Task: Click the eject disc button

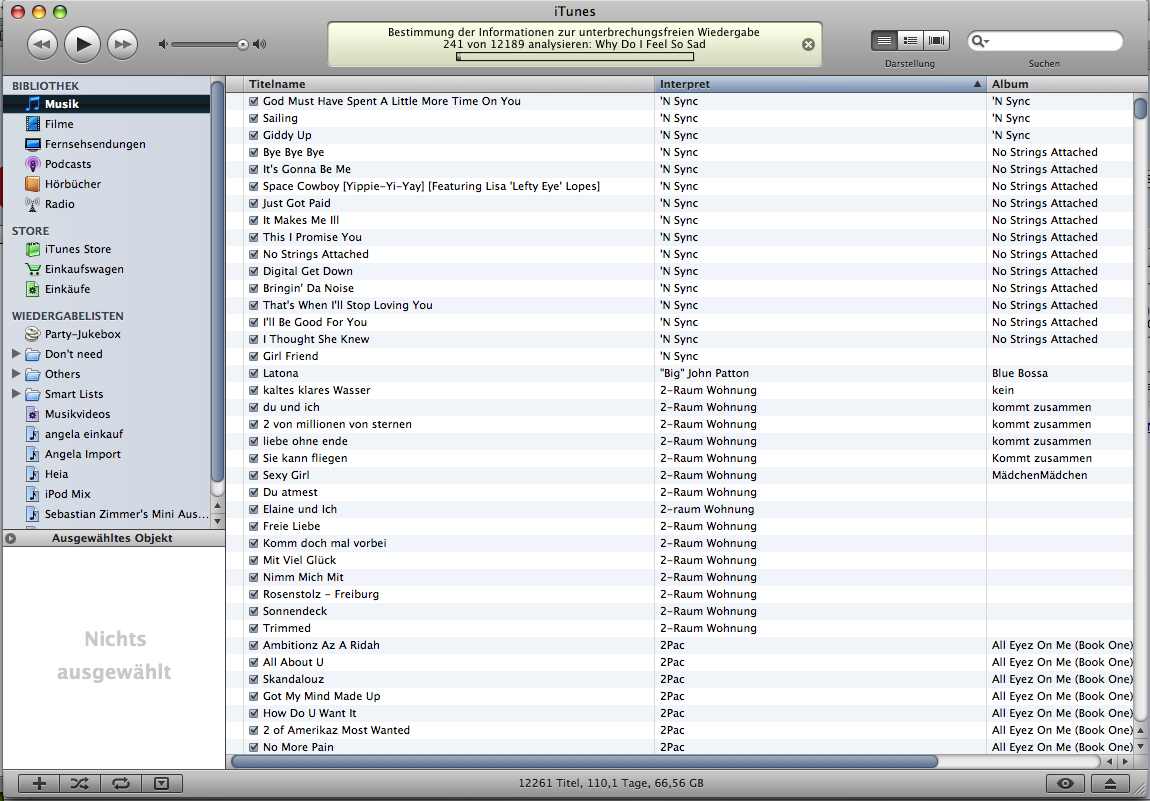Action: [x=1110, y=783]
